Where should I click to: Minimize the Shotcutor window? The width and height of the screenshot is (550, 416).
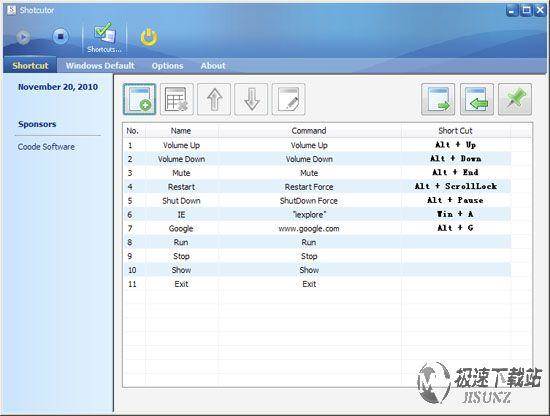tap(512, 11)
